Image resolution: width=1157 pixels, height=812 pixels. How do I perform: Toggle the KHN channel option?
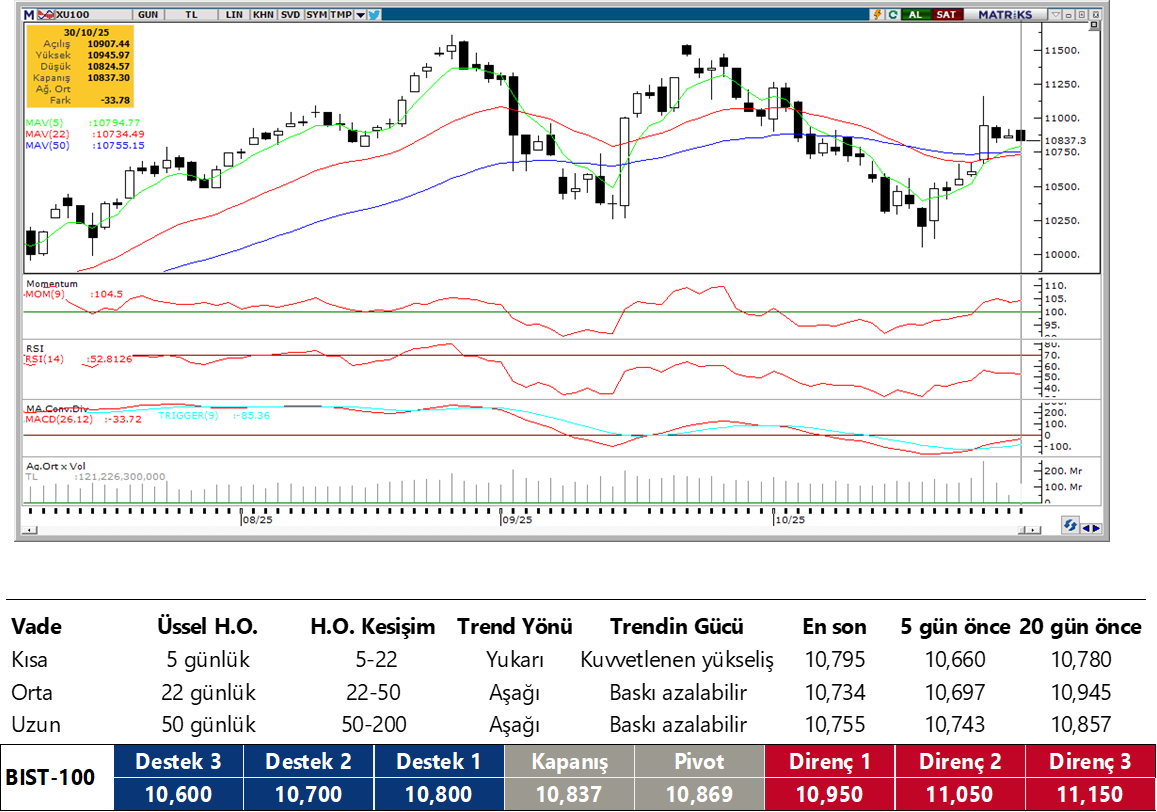[x=263, y=15]
